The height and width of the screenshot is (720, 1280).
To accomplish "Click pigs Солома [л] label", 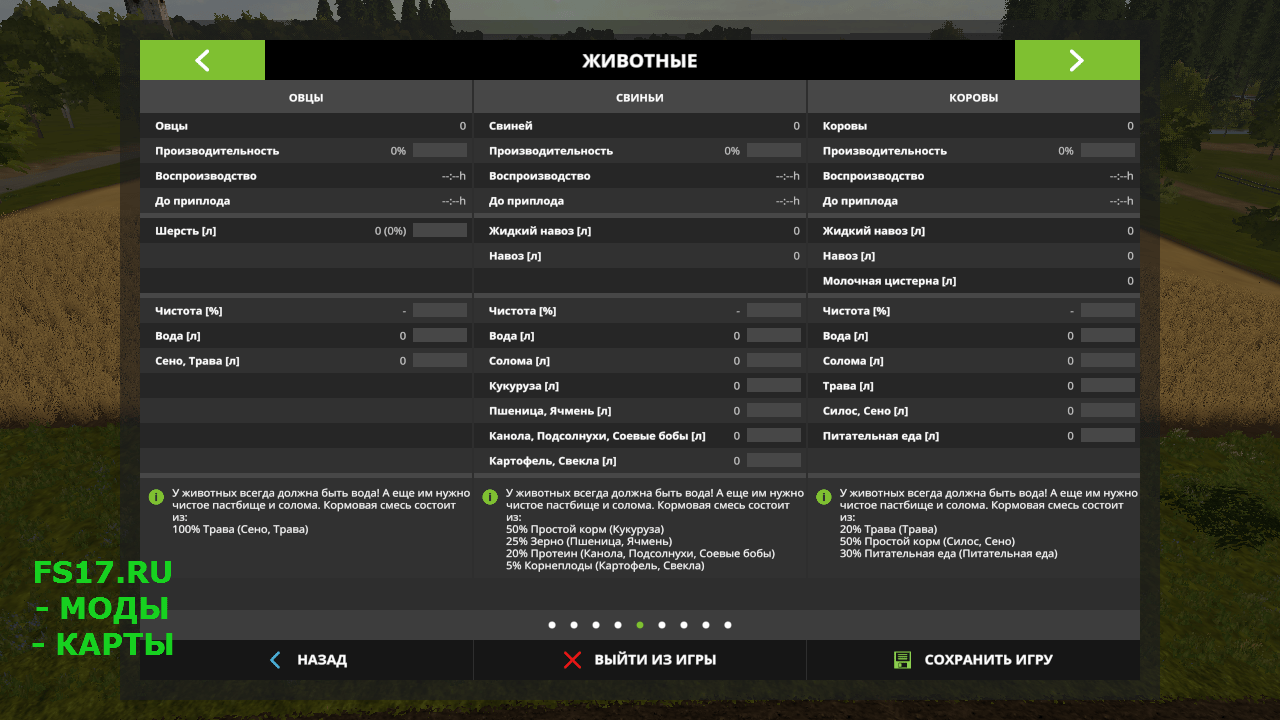I will tap(519, 361).
